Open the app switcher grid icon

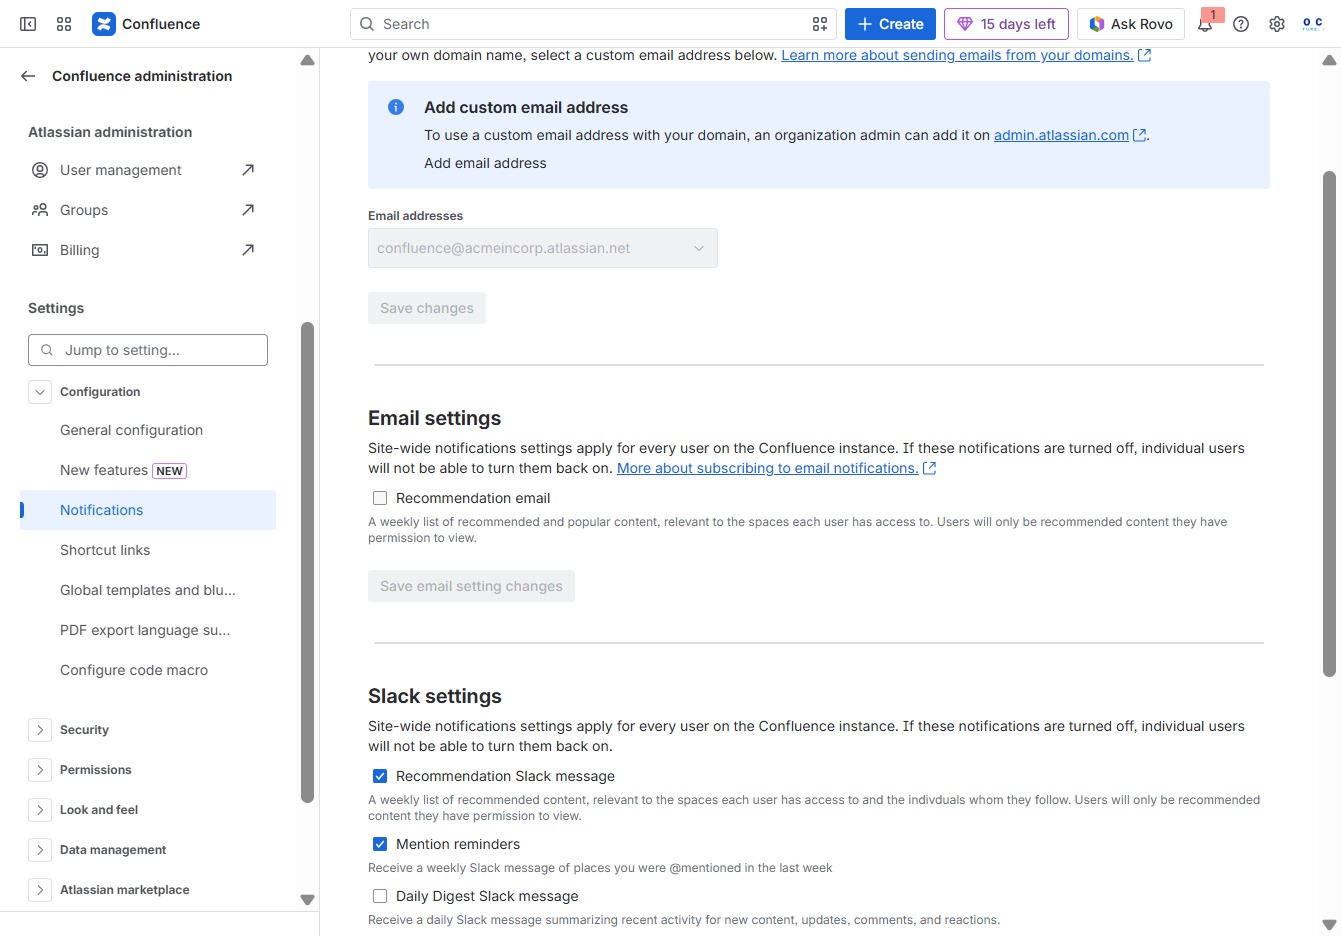[64, 24]
